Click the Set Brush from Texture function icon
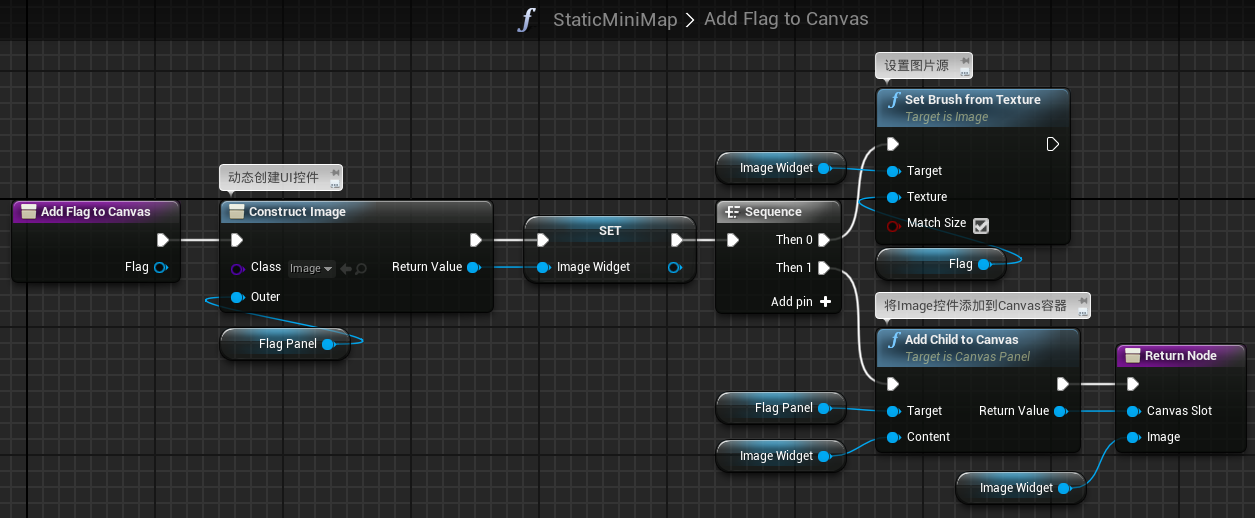 (894, 100)
